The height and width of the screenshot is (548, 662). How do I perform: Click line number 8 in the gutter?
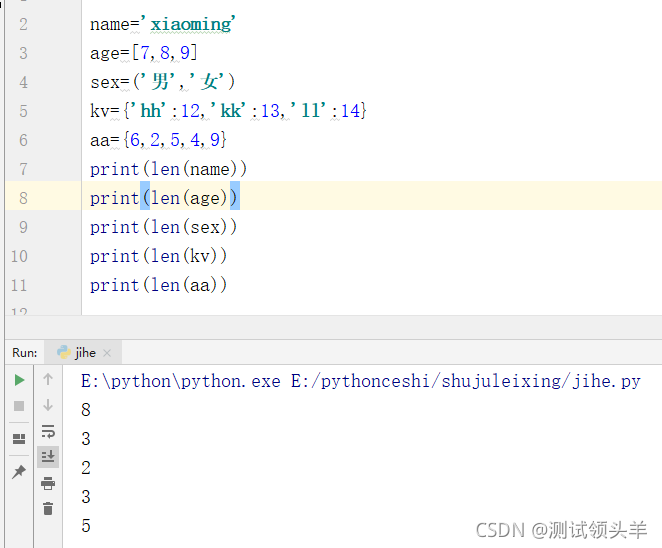(x=23, y=198)
